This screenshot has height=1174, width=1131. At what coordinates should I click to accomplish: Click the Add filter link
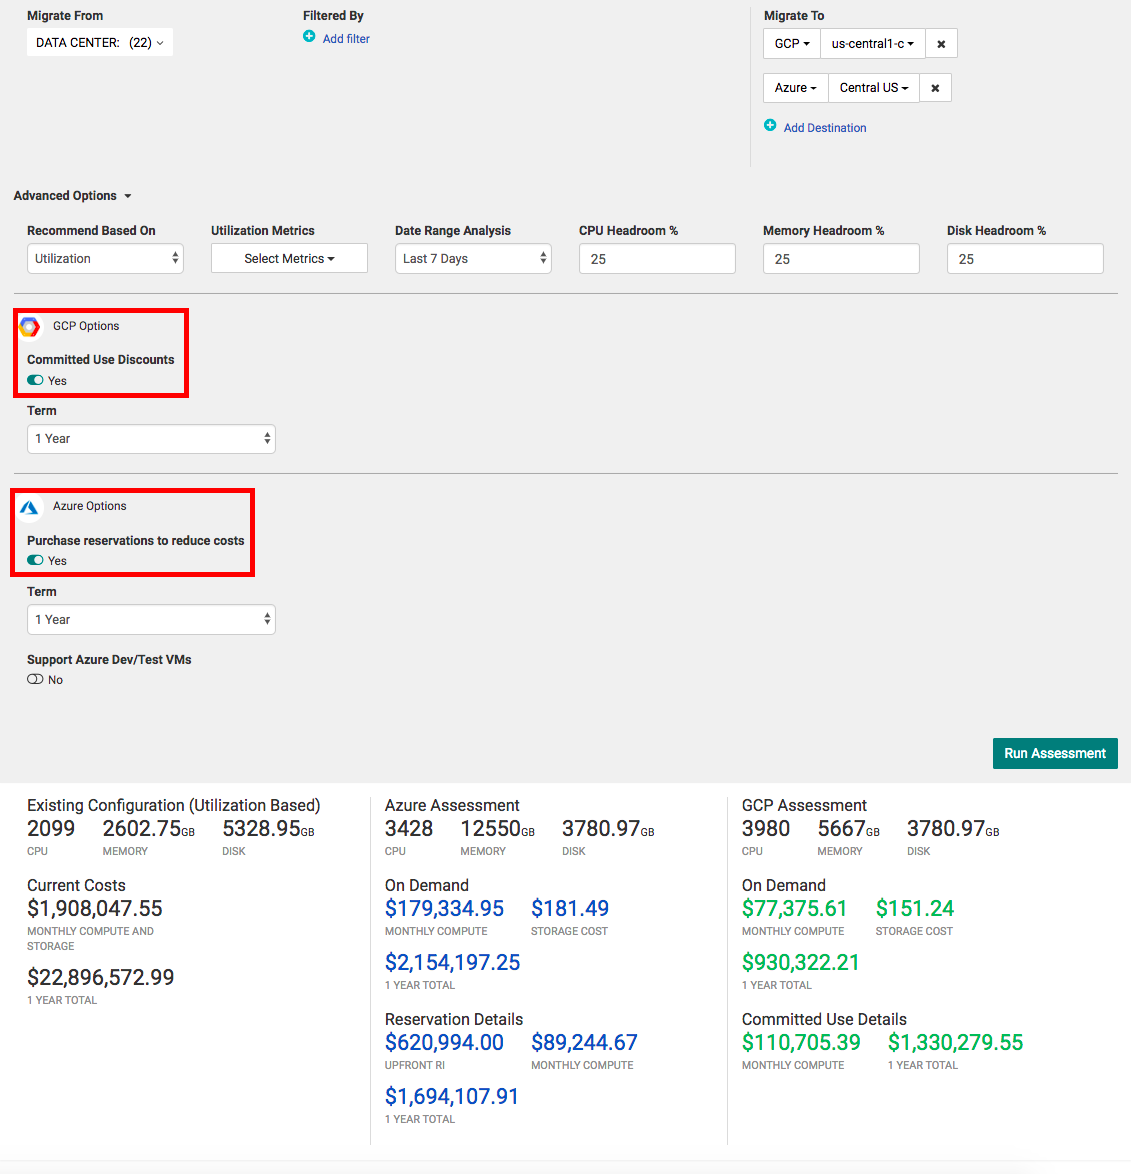346,39
